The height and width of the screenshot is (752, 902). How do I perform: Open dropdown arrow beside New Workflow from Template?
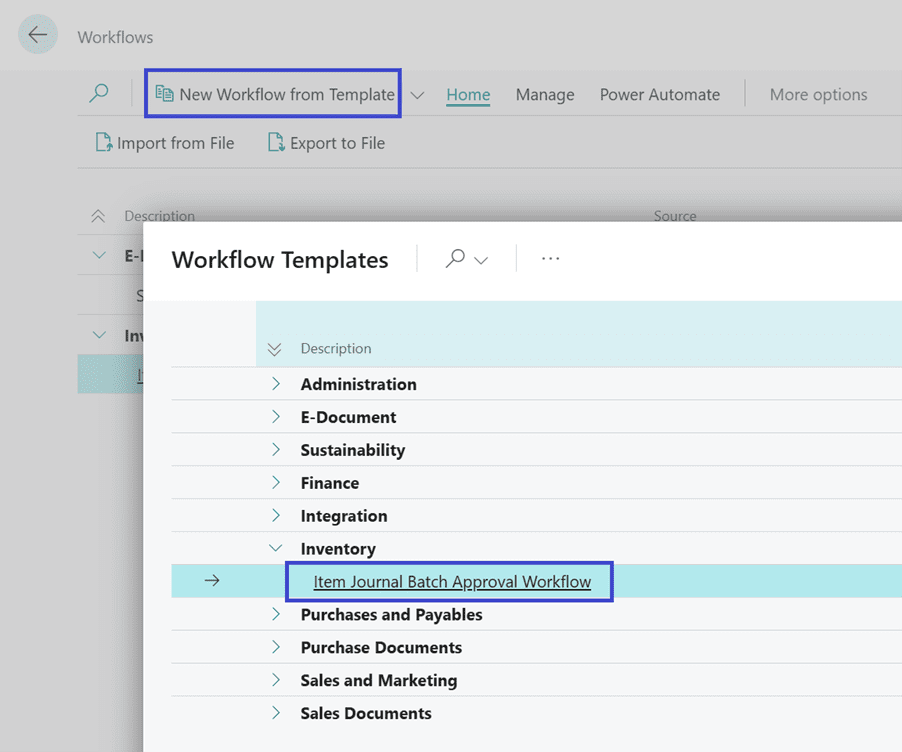coord(418,95)
